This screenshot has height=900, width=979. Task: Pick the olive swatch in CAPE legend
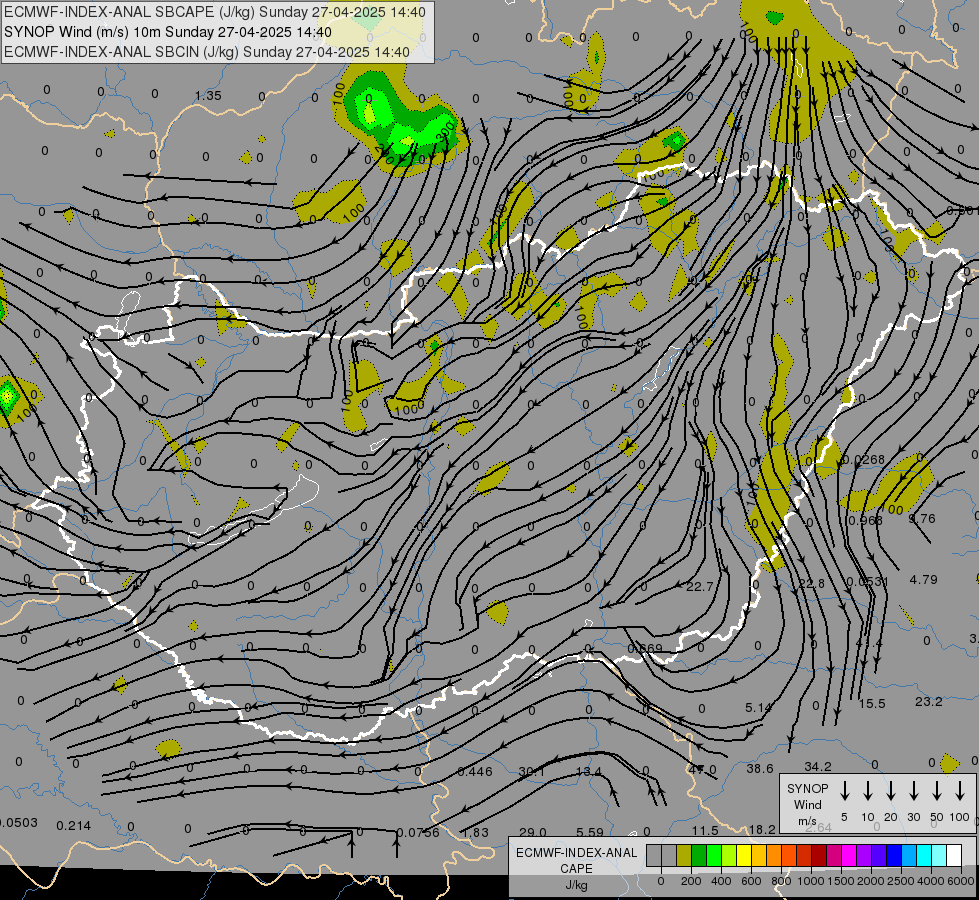[684, 855]
